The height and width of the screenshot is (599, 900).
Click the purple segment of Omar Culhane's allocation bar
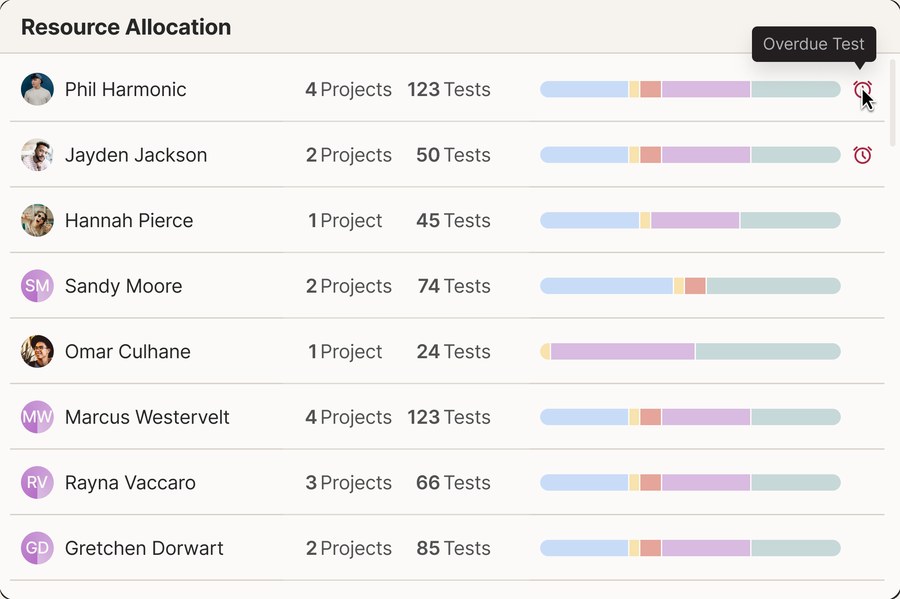pyautogui.click(x=622, y=351)
